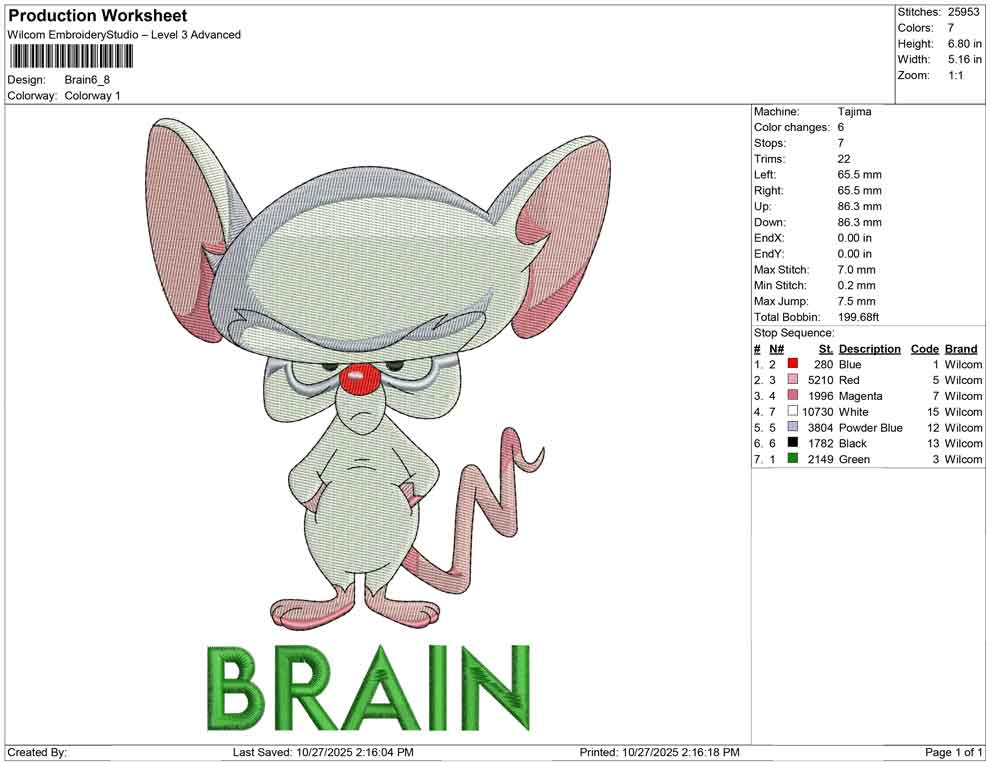Click the barcode under the worksheet title
Viewport: 990px width, 762px height.
click(x=70, y=57)
